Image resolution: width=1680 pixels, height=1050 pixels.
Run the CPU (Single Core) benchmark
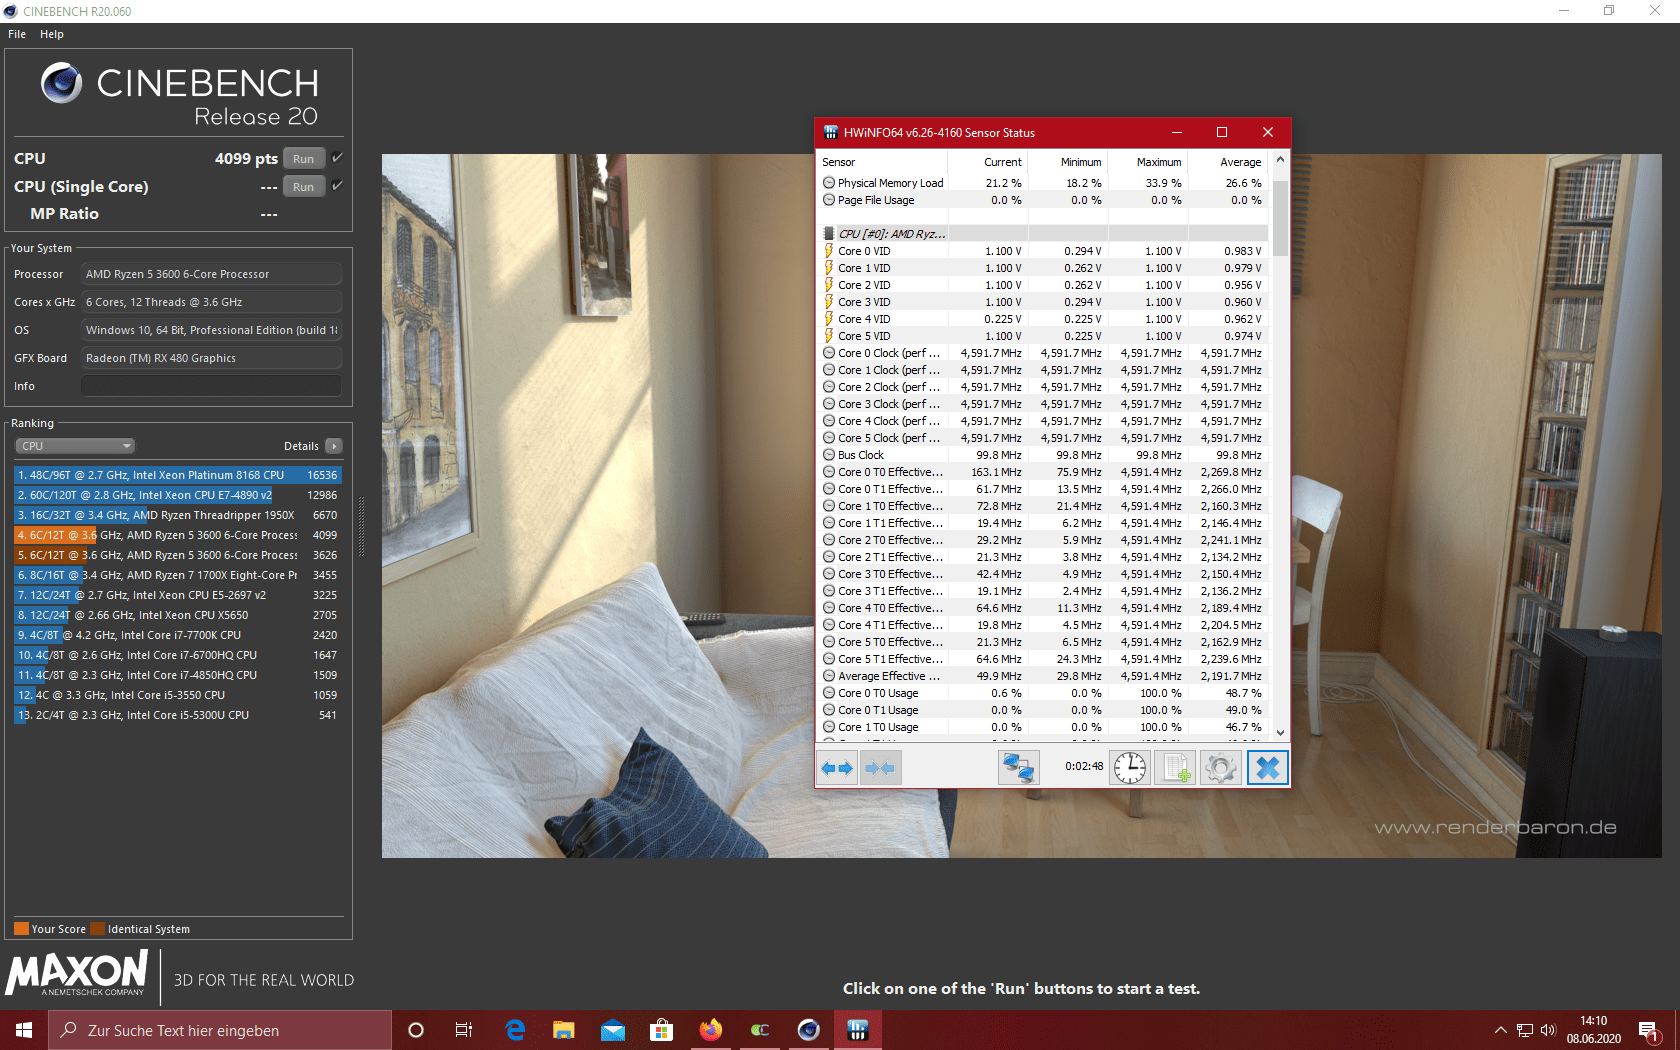pyautogui.click(x=304, y=186)
